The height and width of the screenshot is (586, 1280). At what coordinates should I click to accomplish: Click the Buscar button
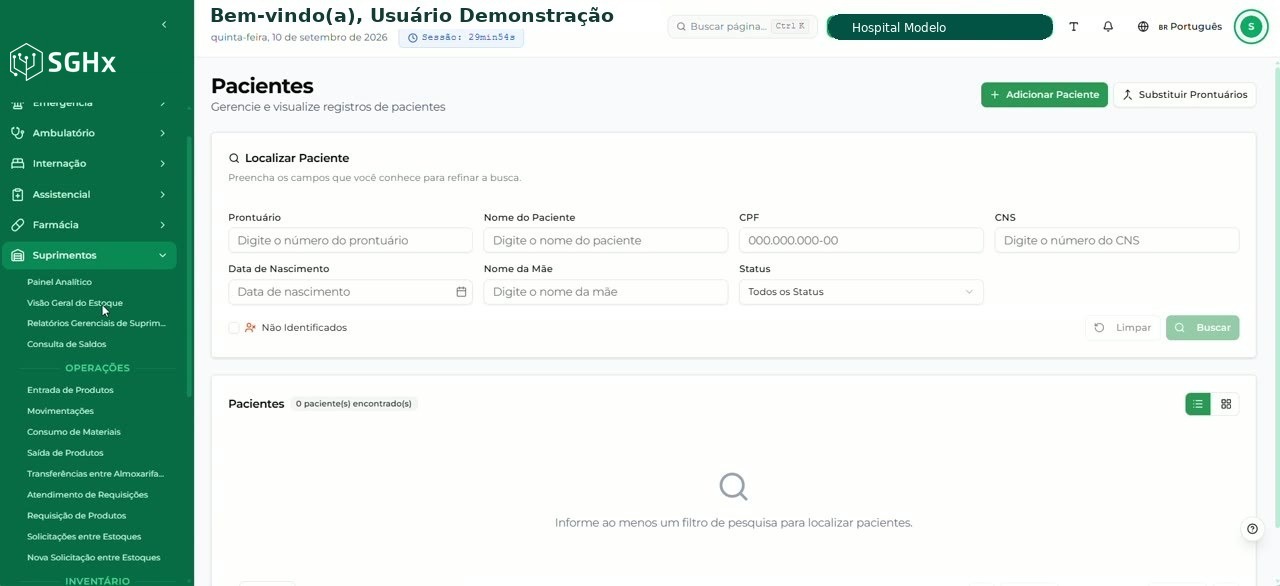tap(1203, 328)
